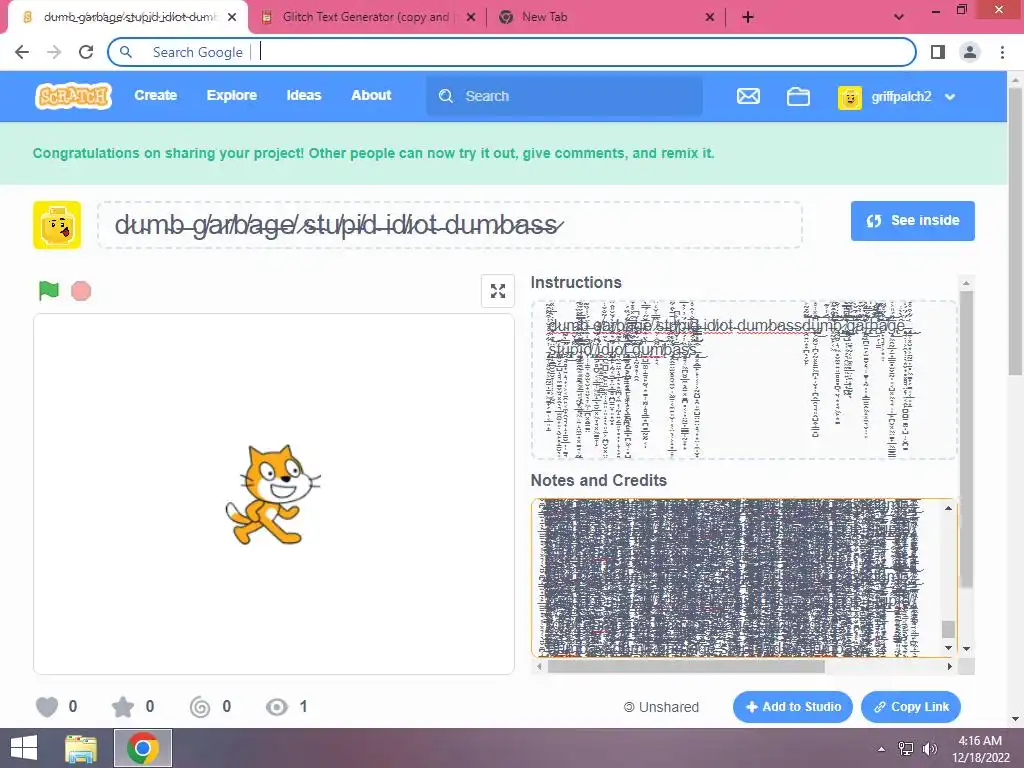Screen dimensions: 1024x768
Task: Show hidden system tray icons
Action: pos(881,749)
